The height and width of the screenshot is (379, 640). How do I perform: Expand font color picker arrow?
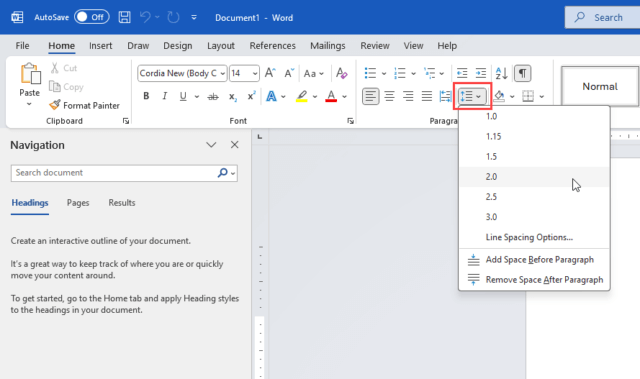pyautogui.click(x=344, y=97)
